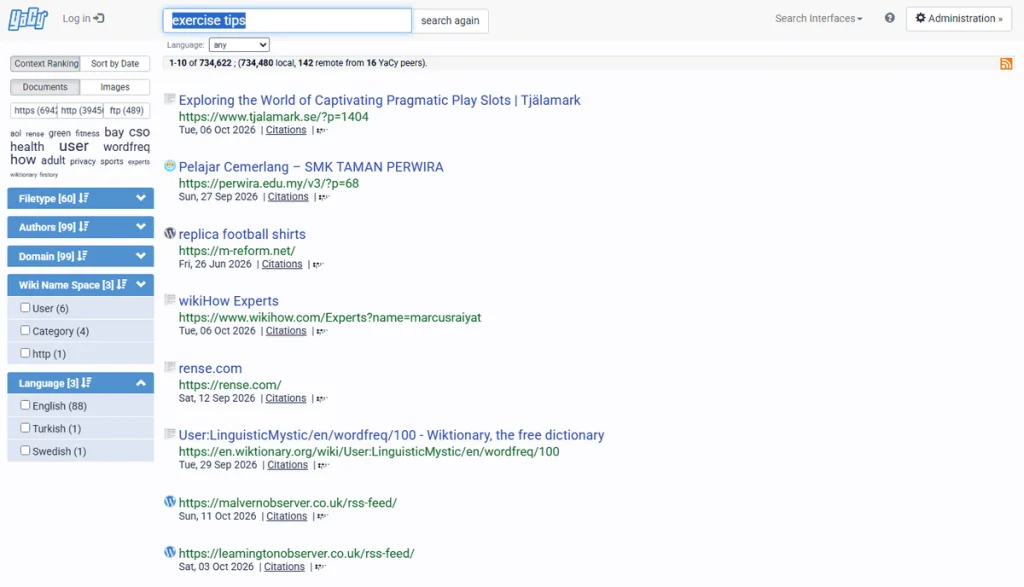Viewport: 1024px width, 587px height.
Task: Click link-structure icon after malvernobserver Citations
Action: (x=322, y=516)
